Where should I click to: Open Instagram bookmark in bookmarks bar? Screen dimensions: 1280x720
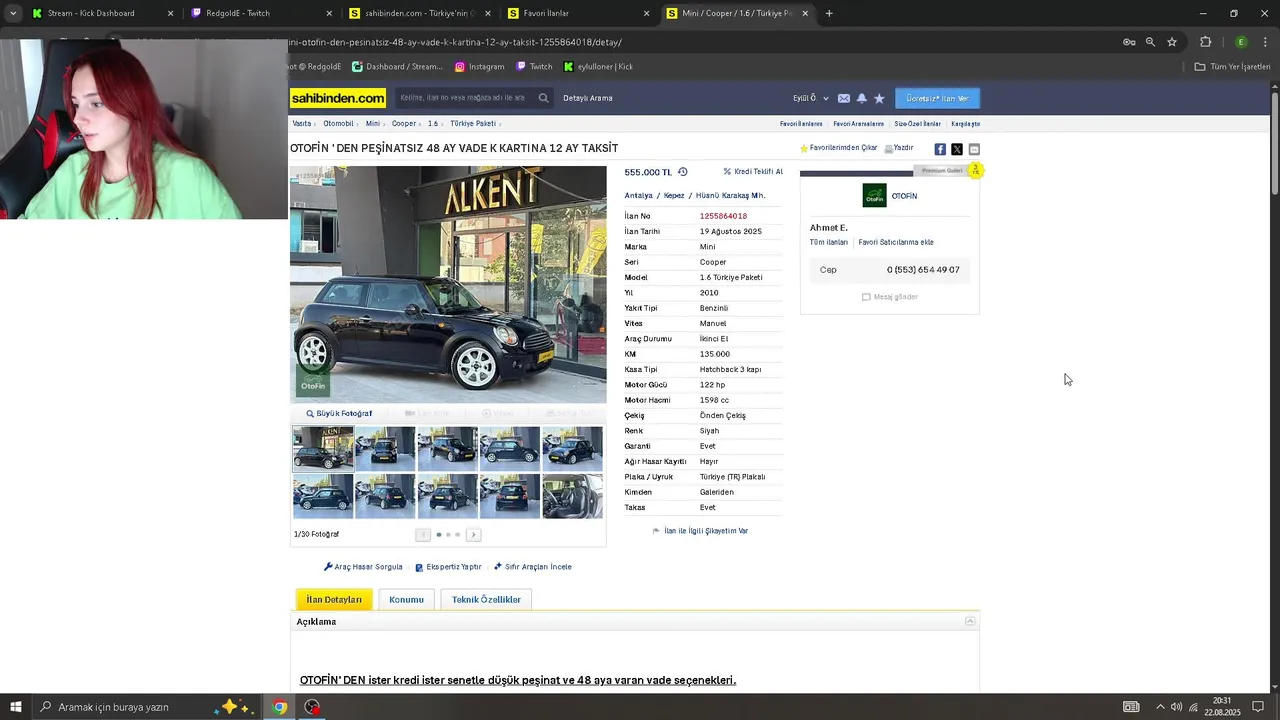[x=479, y=67]
